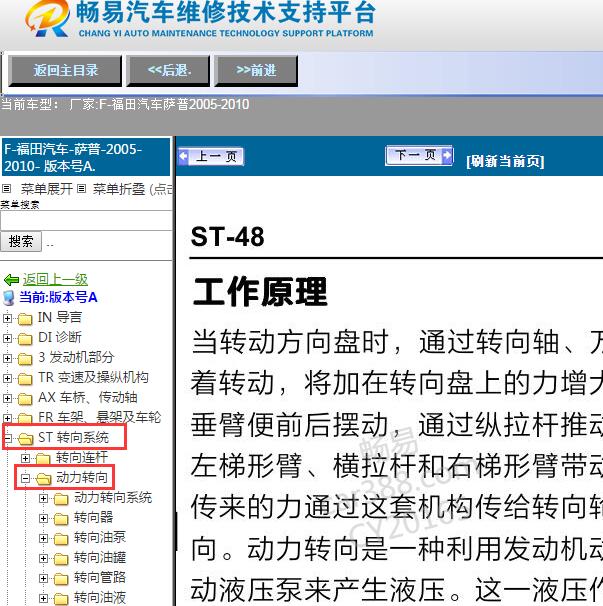This screenshot has height=606, width=603.
Task: Click folder icon of IN 导言
Action: [25, 319]
